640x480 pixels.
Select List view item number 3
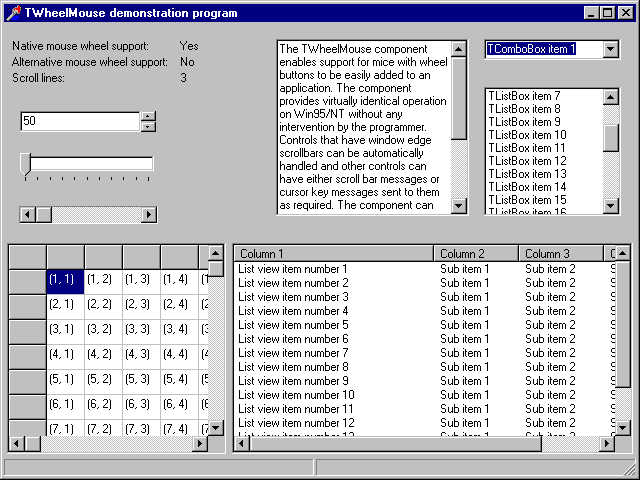[x=293, y=297]
